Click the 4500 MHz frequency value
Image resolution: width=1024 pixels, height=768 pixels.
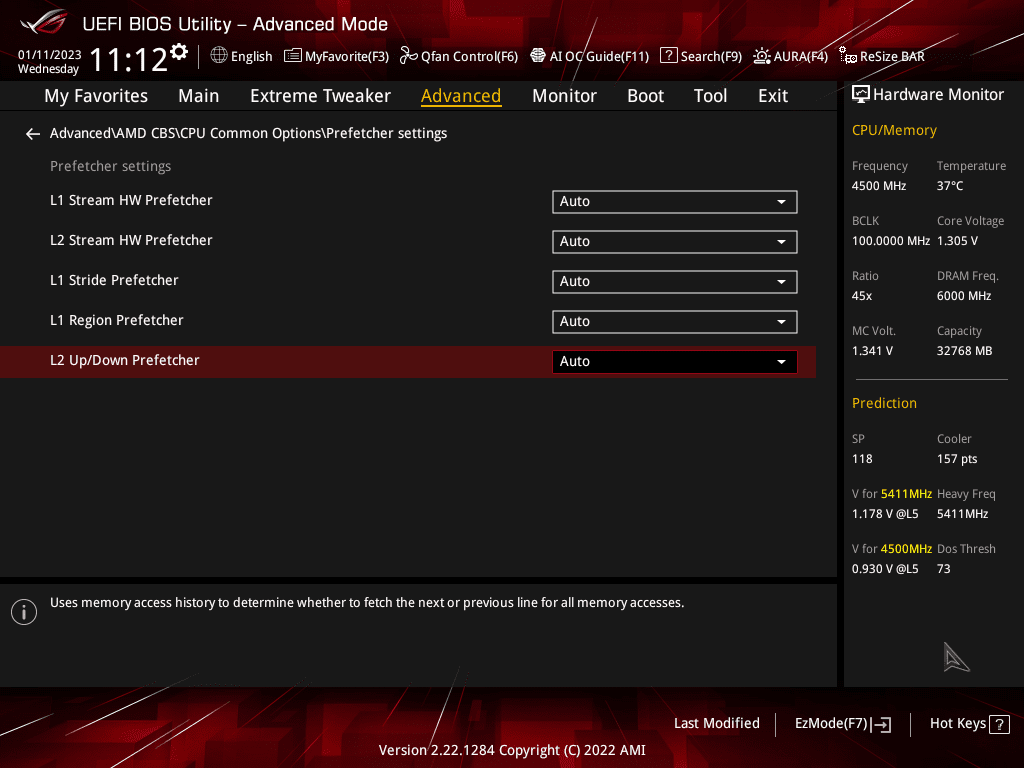[x=879, y=186]
